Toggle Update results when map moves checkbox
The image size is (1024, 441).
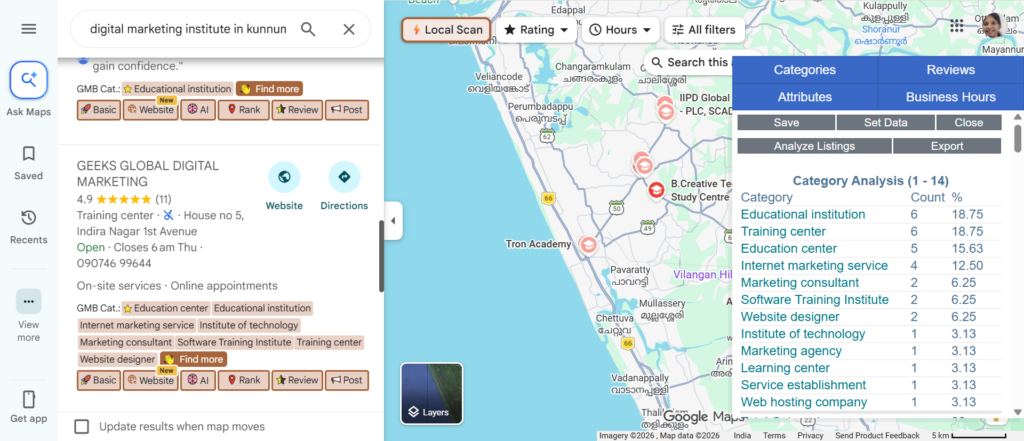pyautogui.click(x=82, y=427)
